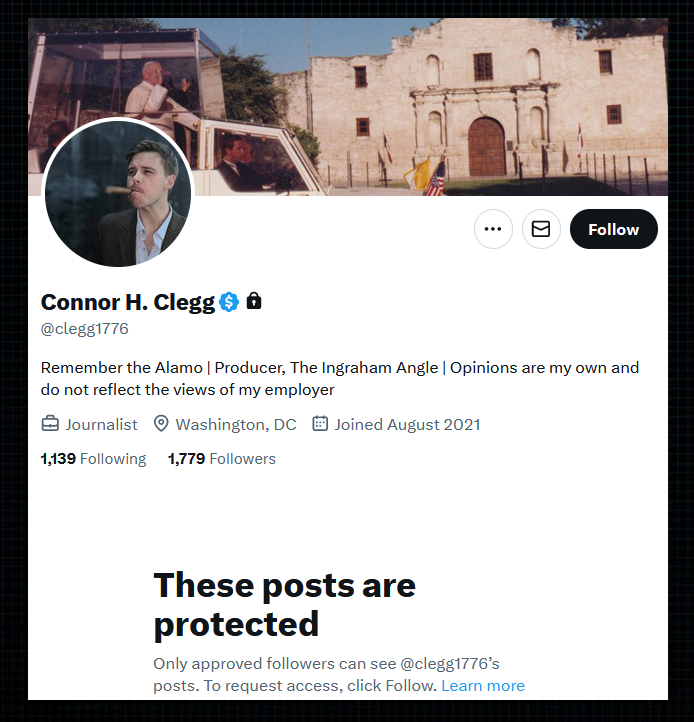Click the Journalist category label
Image resolution: width=694 pixels, height=722 pixels.
tap(101, 424)
